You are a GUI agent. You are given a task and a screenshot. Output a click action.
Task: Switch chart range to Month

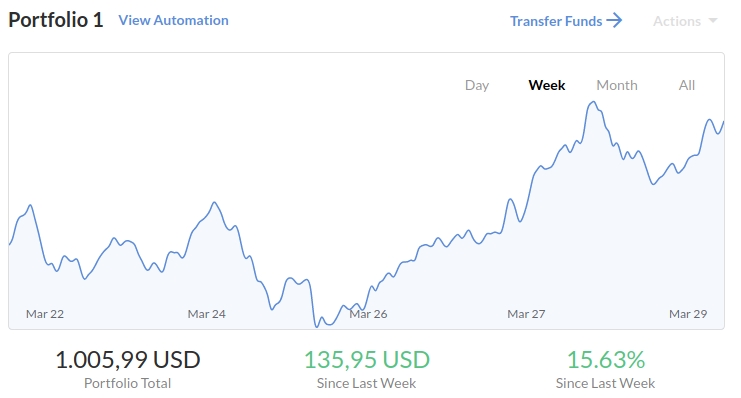point(617,85)
